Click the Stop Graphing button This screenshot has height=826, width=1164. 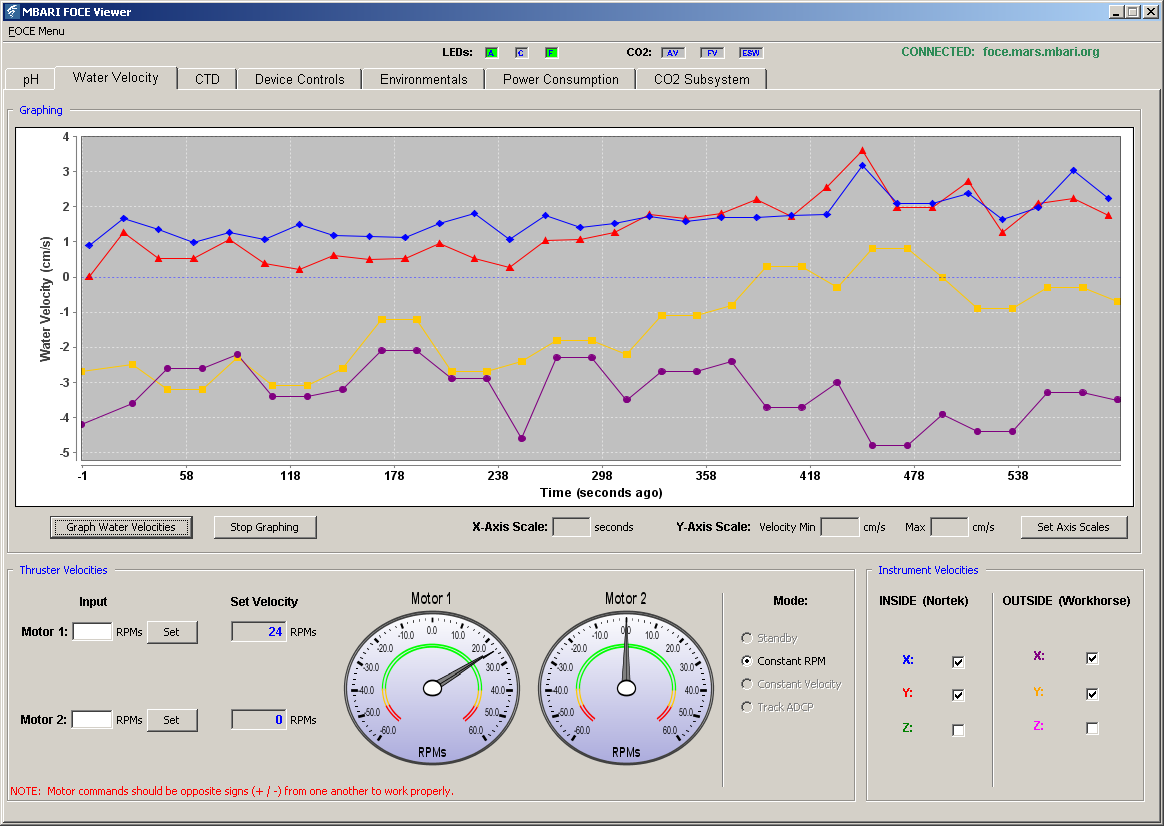pyautogui.click(x=264, y=527)
